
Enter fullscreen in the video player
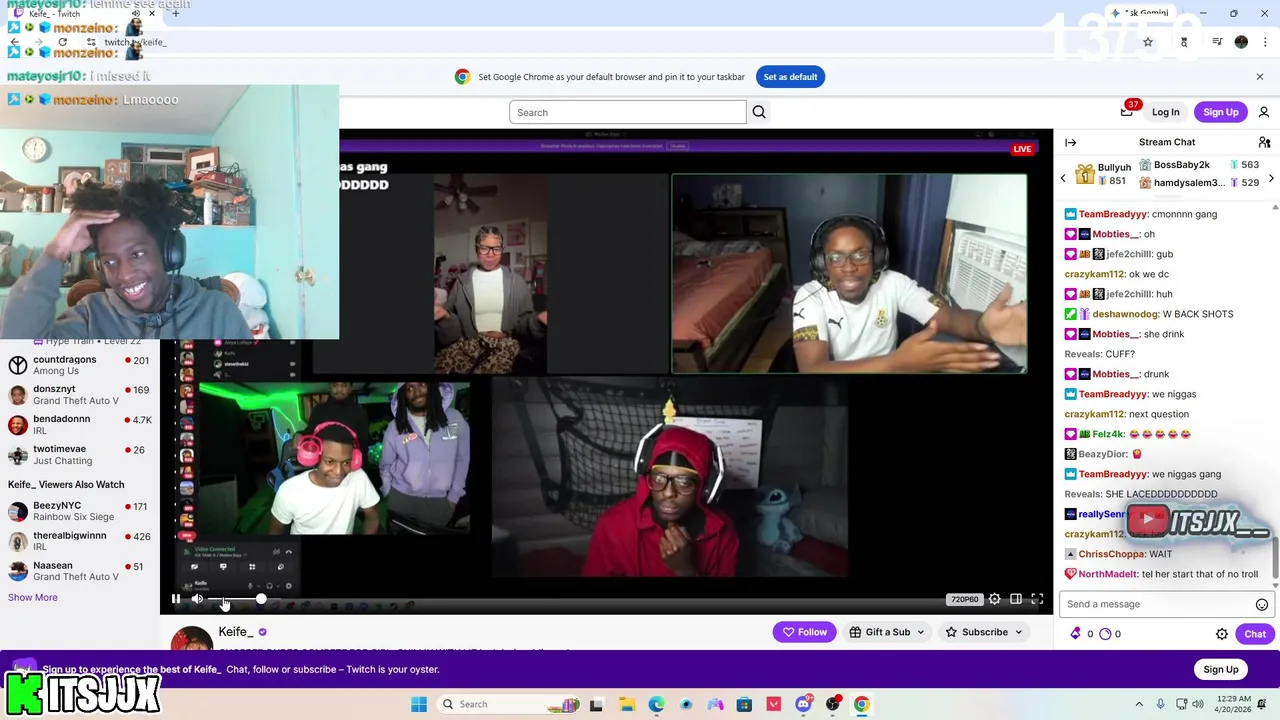(x=1037, y=599)
